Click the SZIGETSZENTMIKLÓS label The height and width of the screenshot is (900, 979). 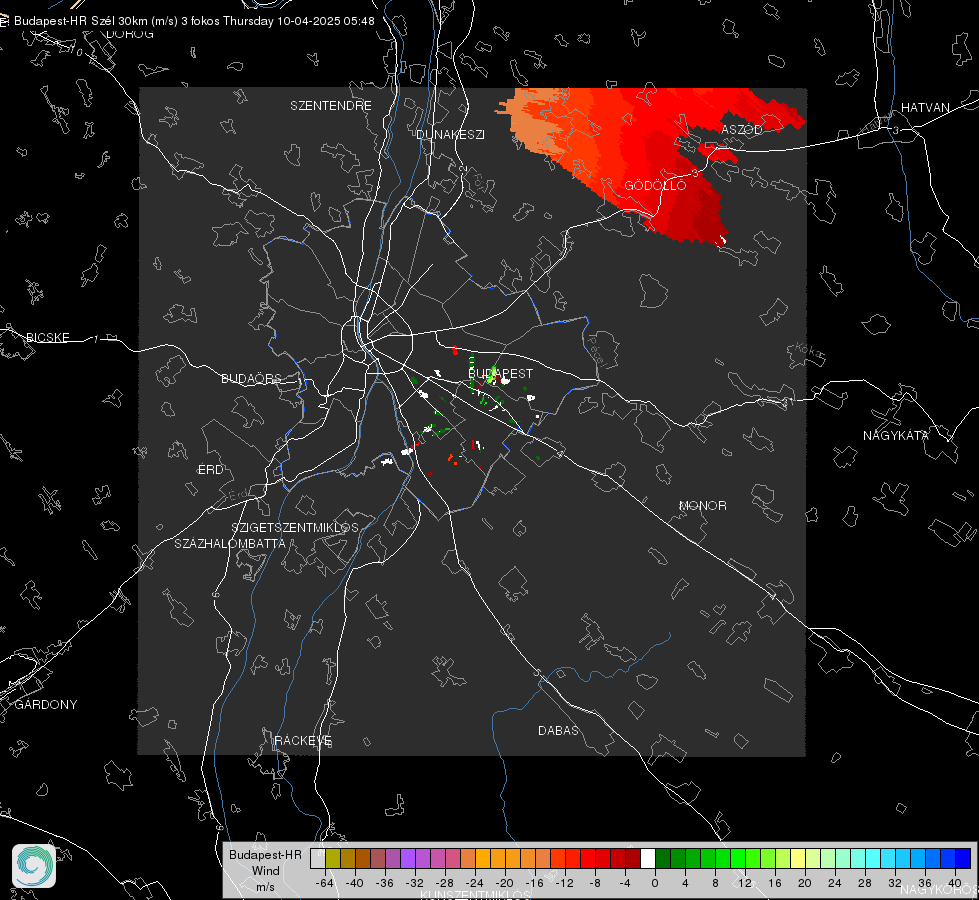(295, 528)
